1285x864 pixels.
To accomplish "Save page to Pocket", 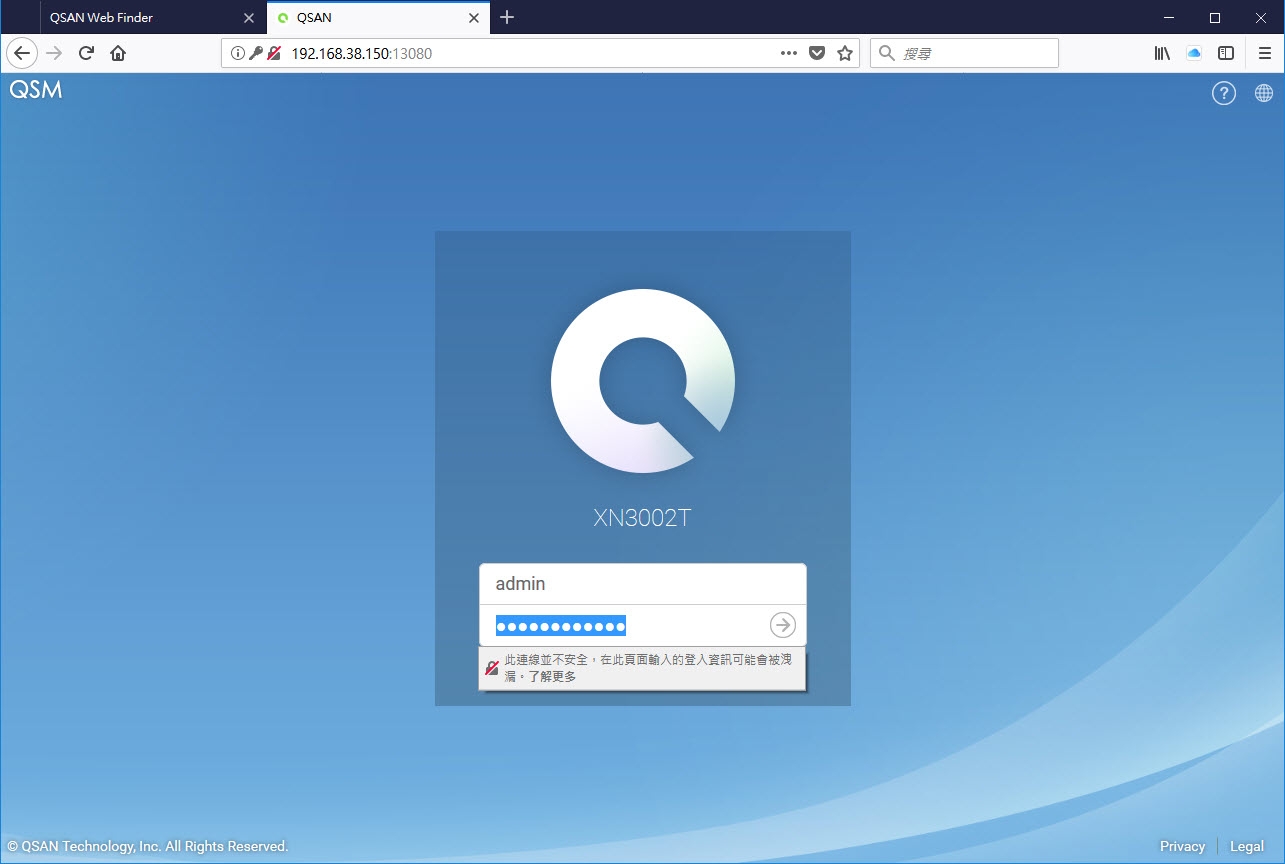I will click(817, 53).
